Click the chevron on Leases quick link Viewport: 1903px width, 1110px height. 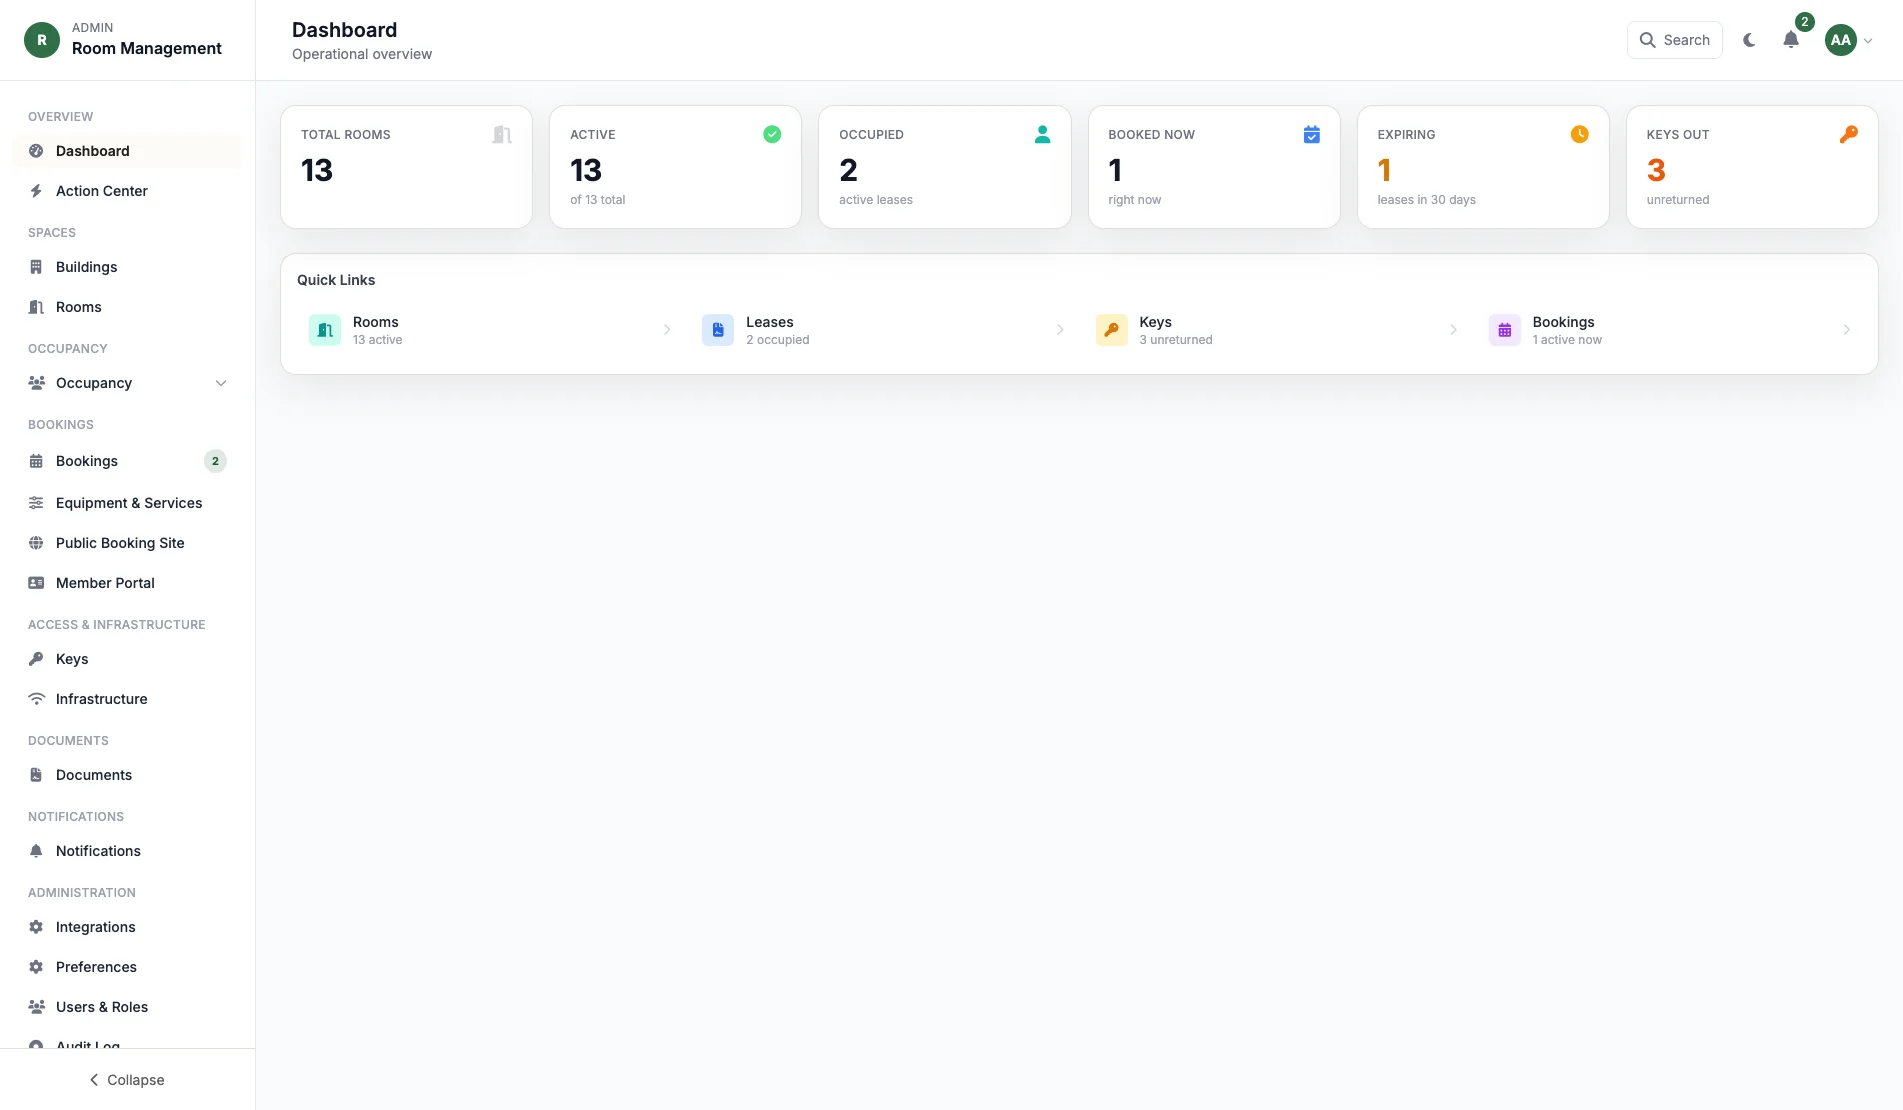click(x=1060, y=330)
